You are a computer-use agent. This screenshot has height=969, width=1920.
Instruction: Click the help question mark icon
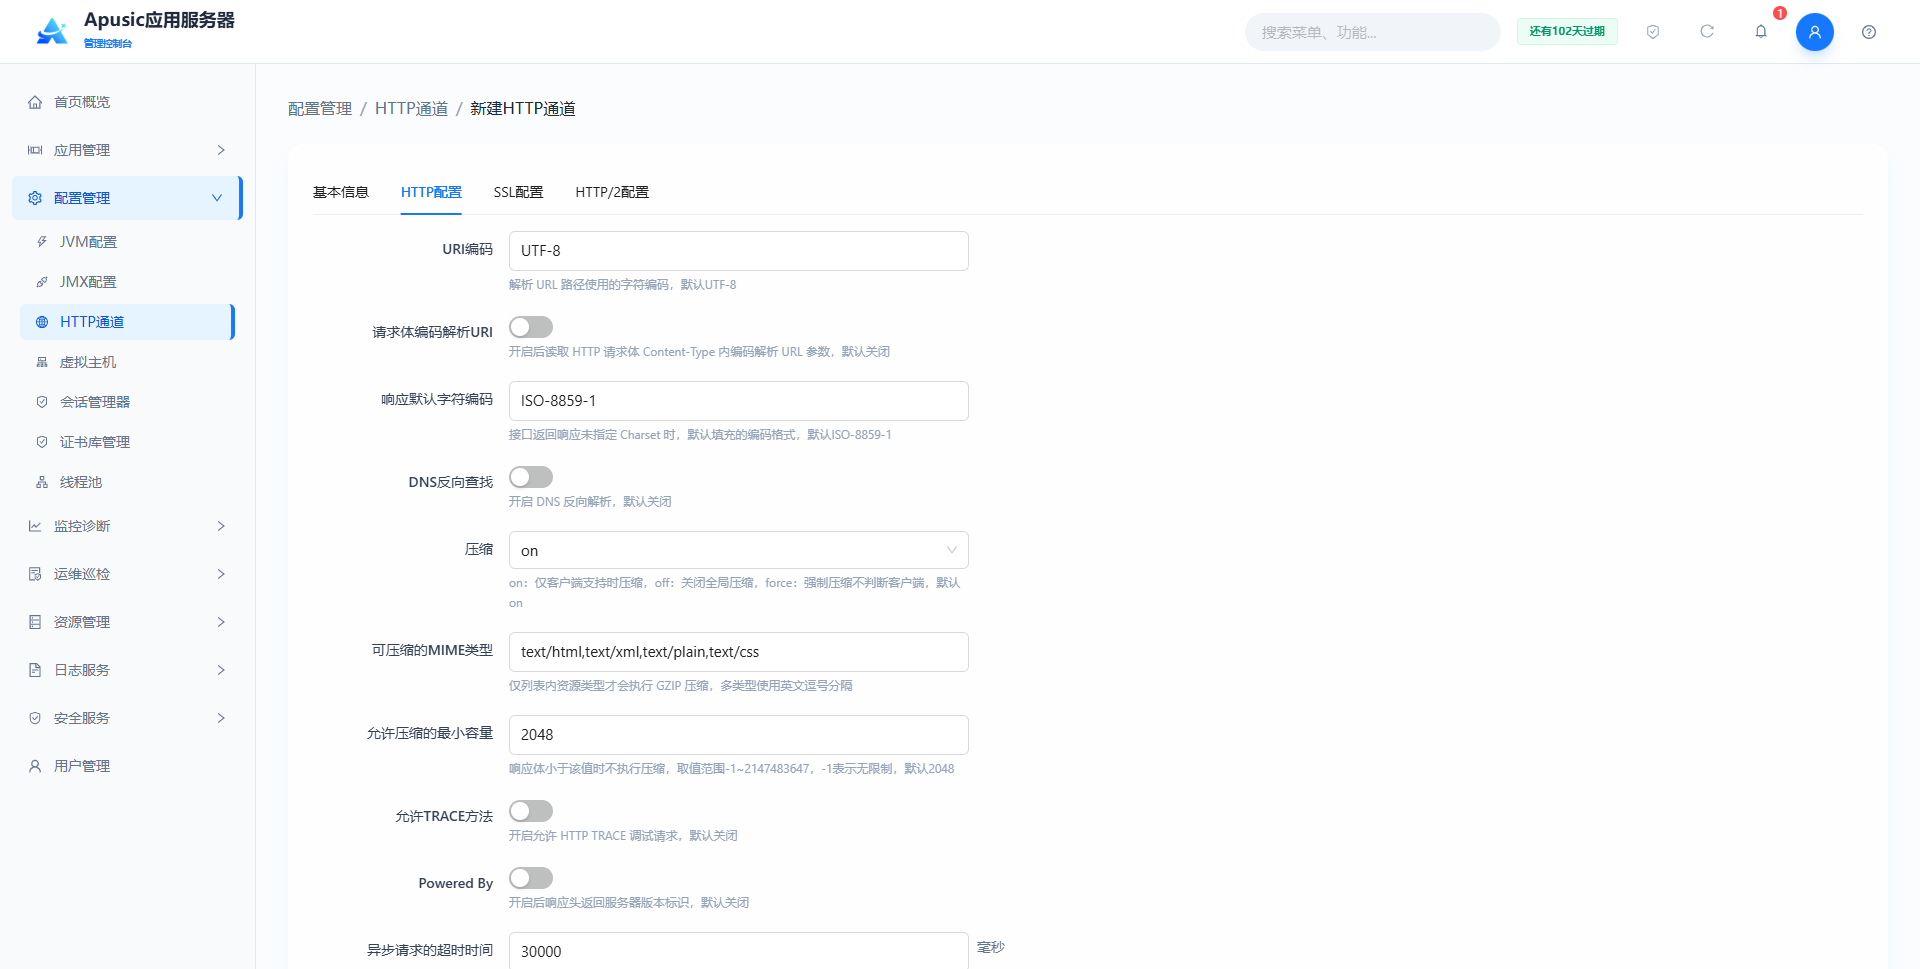pyautogui.click(x=1869, y=32)
